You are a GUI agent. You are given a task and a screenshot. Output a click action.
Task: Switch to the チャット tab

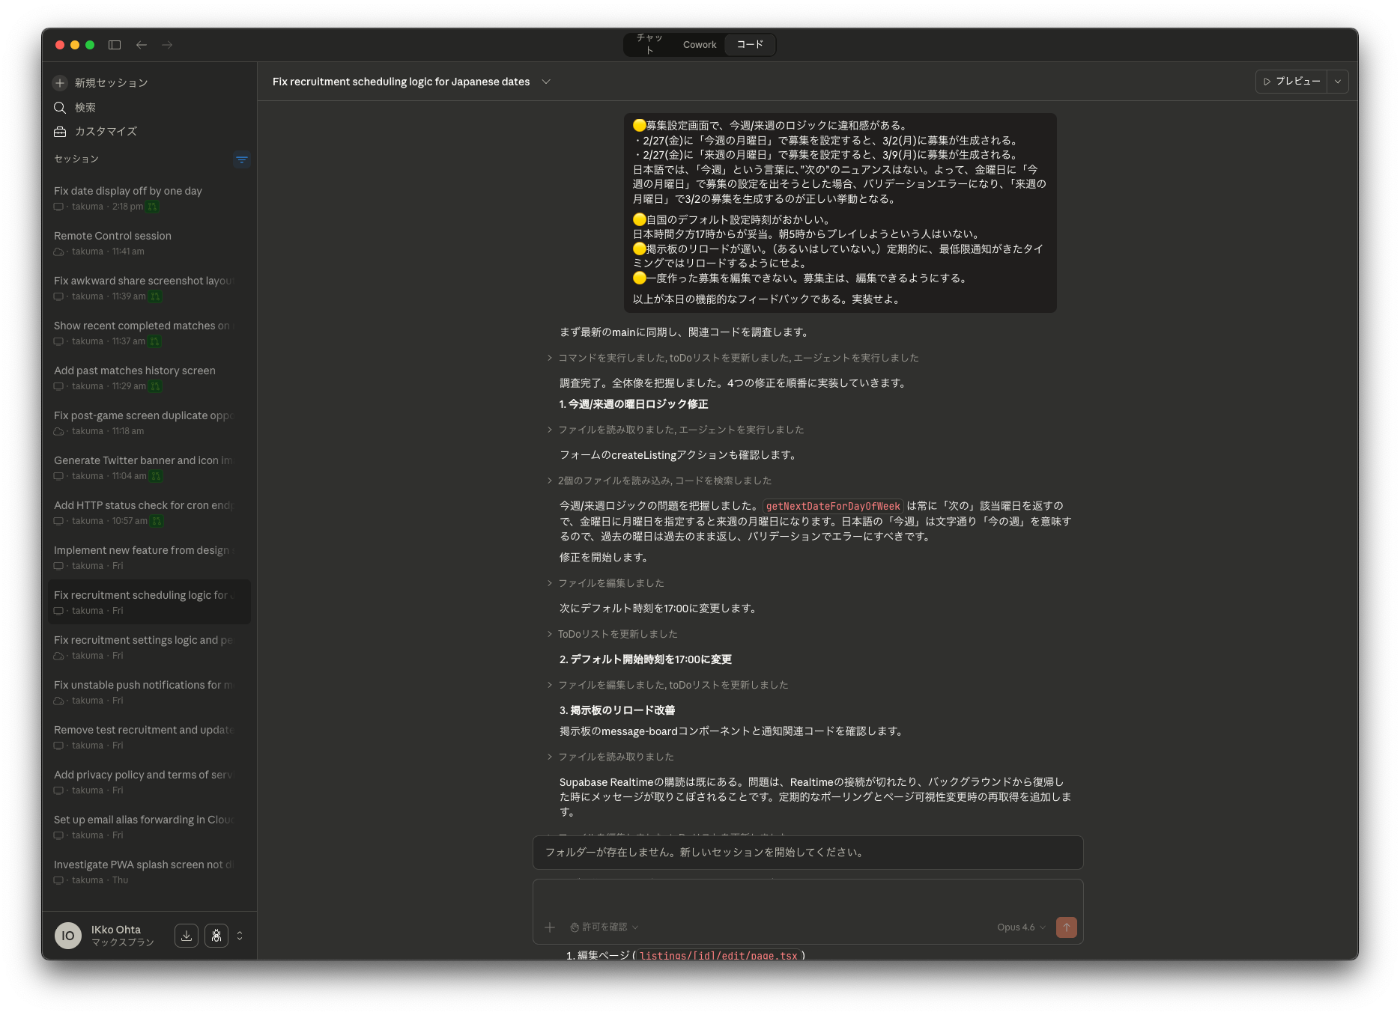[x=650, y=44]
